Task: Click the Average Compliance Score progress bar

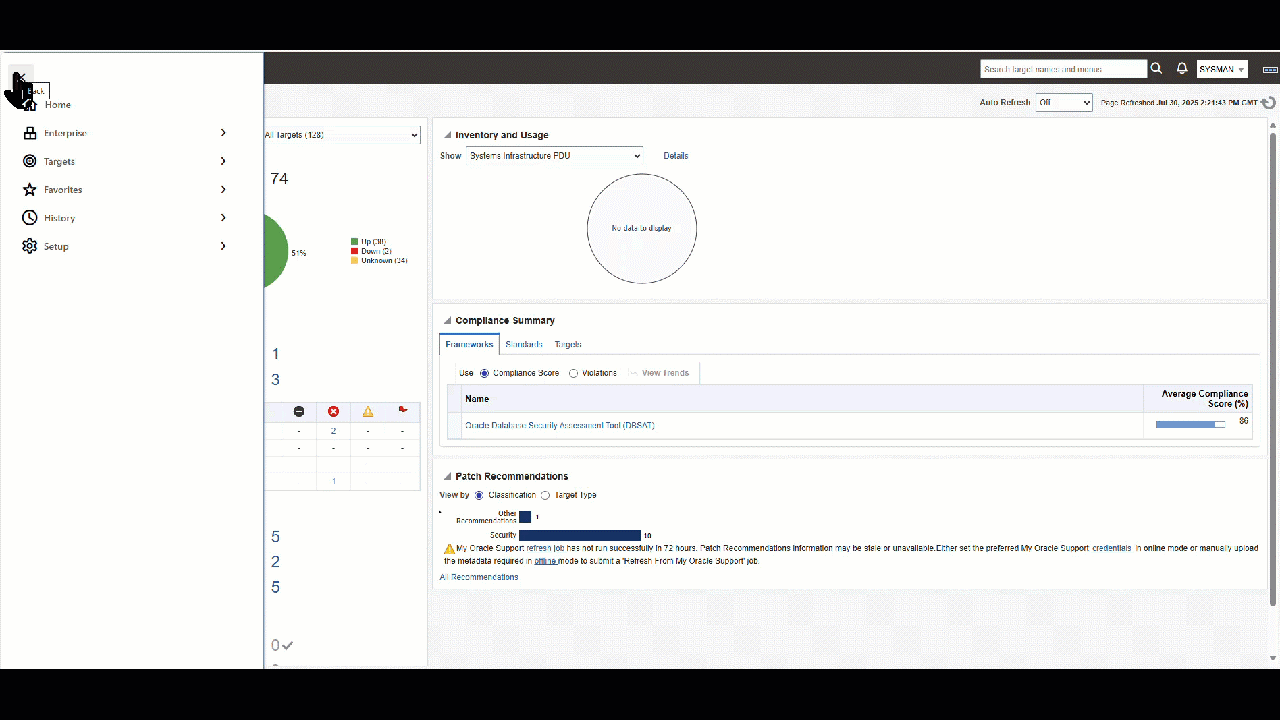Action: pos(1190,425)
